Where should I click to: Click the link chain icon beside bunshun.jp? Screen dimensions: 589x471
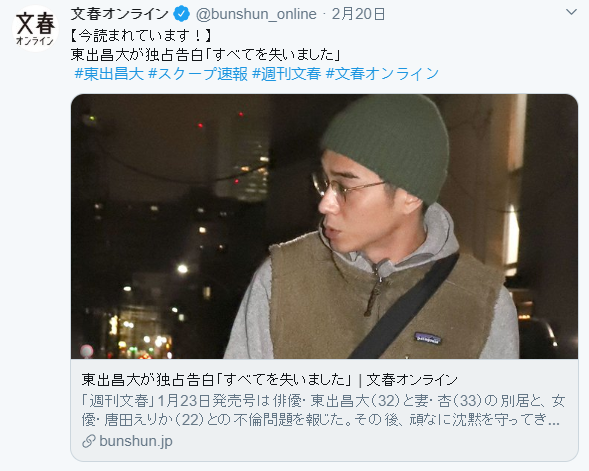tap(89, 441)
